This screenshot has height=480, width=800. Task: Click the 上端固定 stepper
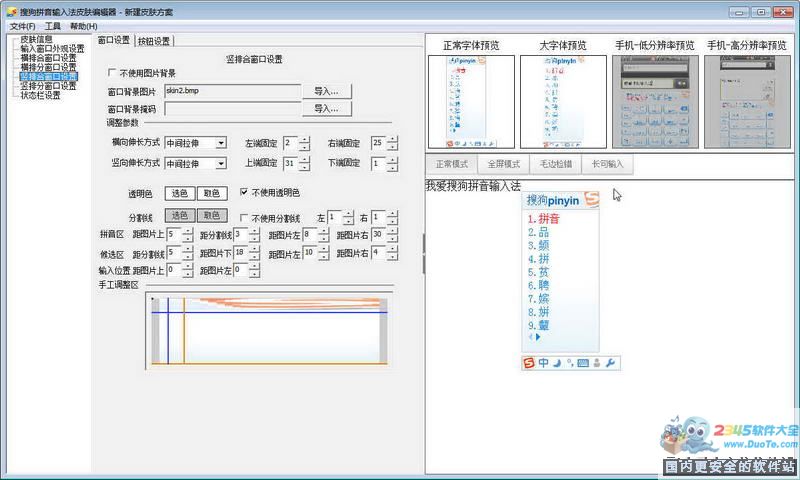coord(305,164)
